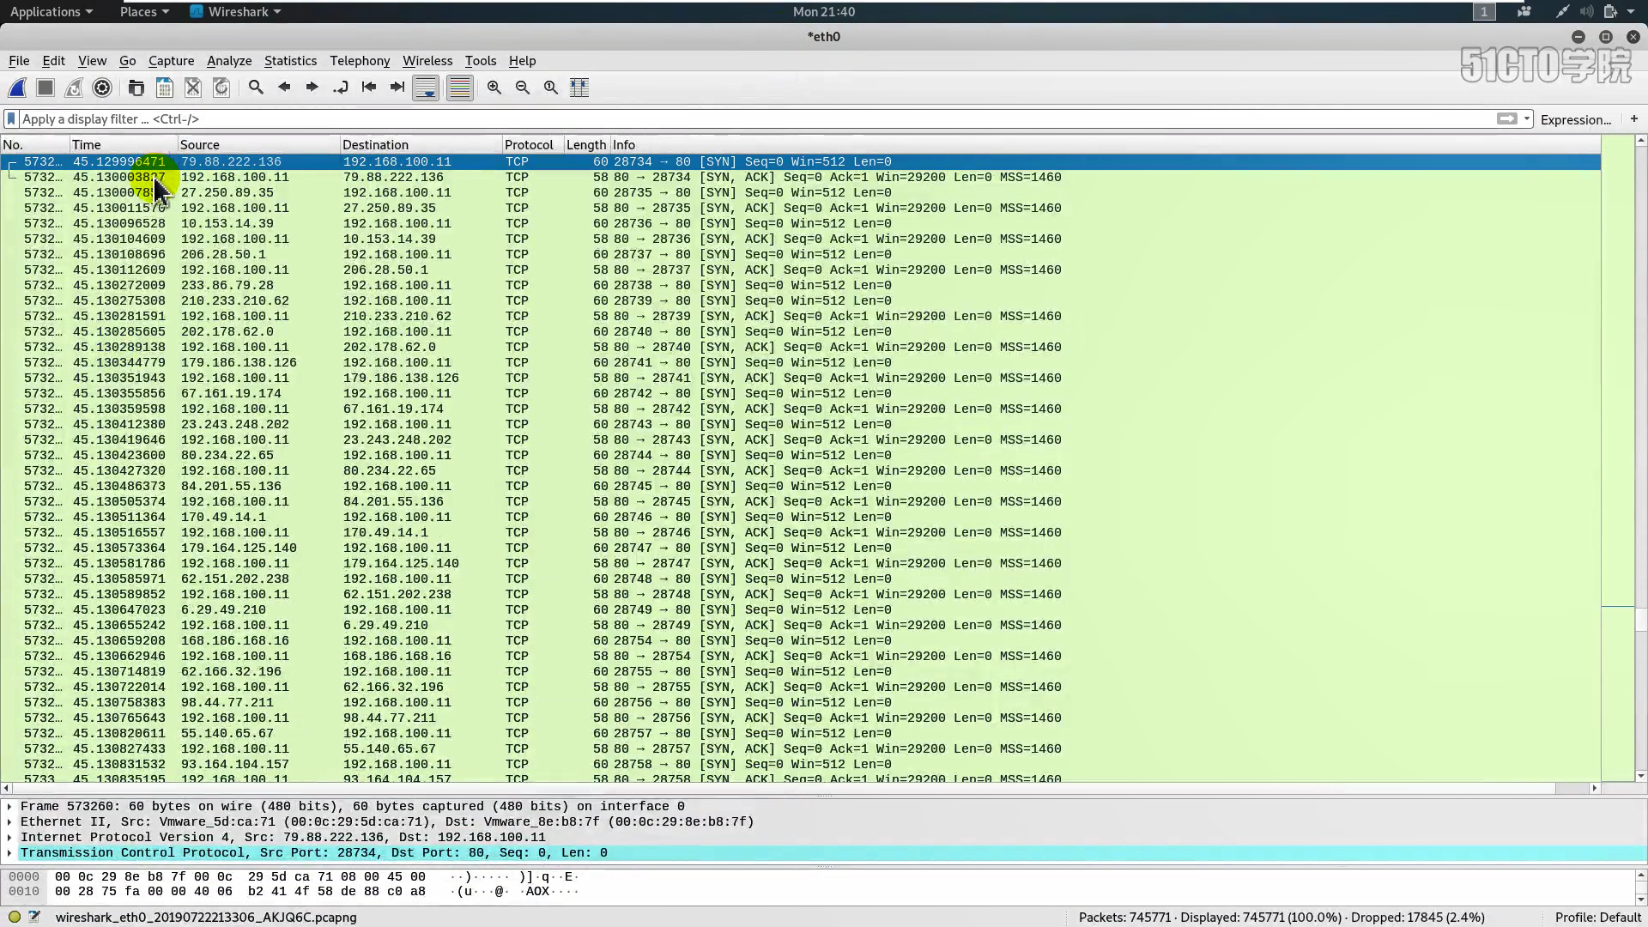Image resolution: width=1648 pixels, height=927 pixels.
Task: Click the expert information dot in status bar
Action: click(12, 916)
